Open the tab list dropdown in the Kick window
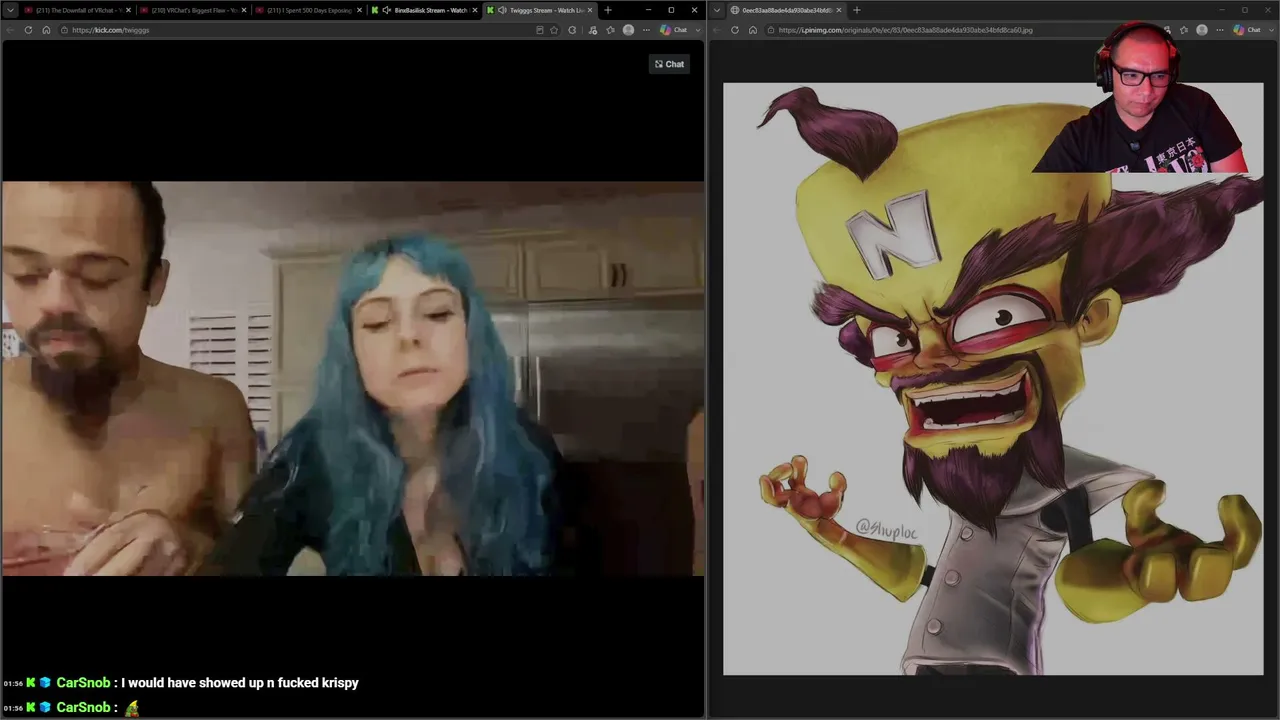Viewport: 1280px width, 720px height. click(11, 10)
